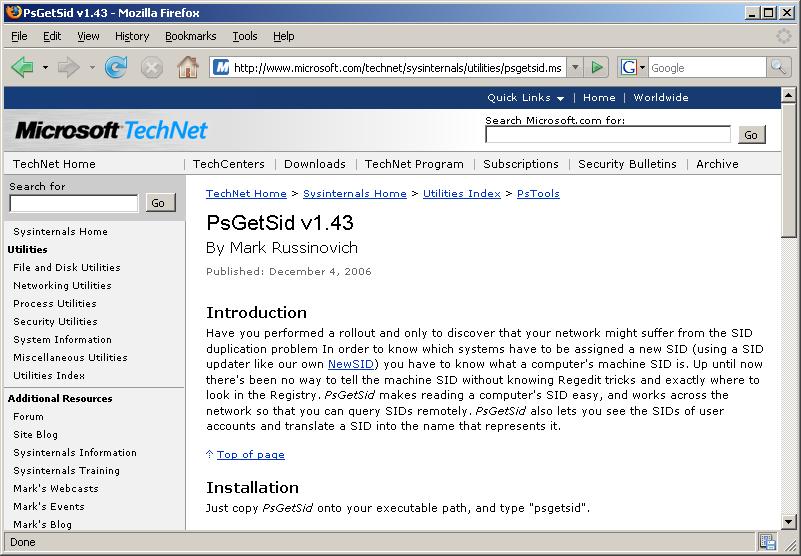Click the TechNet Home breadcrumb link

(x=246, y=194)
